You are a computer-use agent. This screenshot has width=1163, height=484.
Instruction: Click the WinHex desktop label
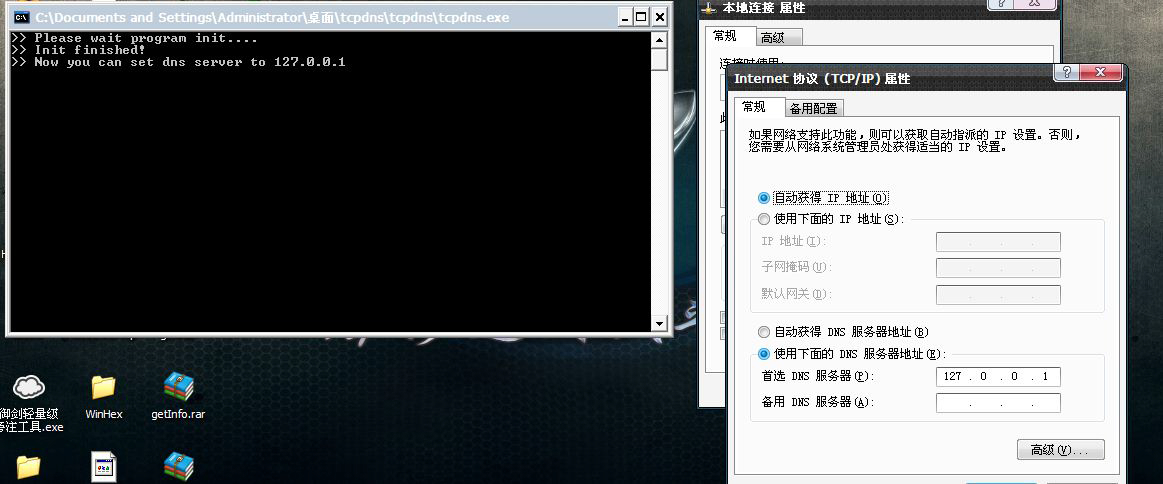104,414
